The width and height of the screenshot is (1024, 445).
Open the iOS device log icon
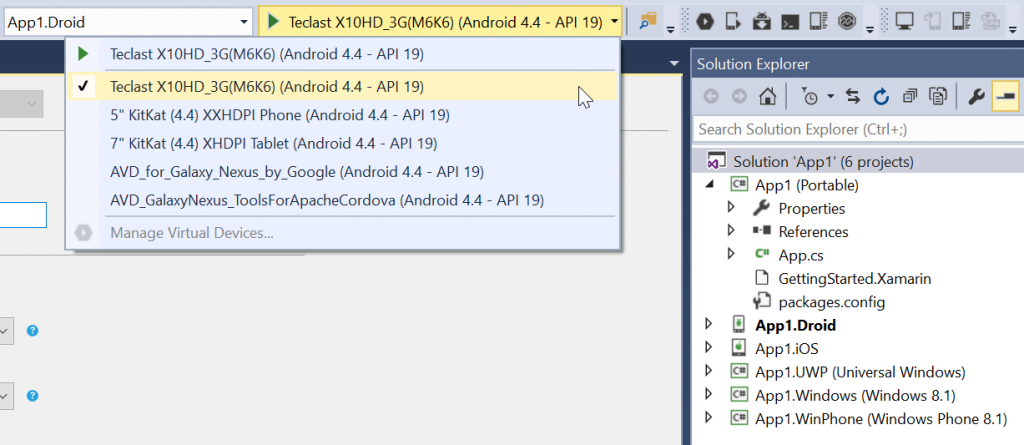[961, 22]
